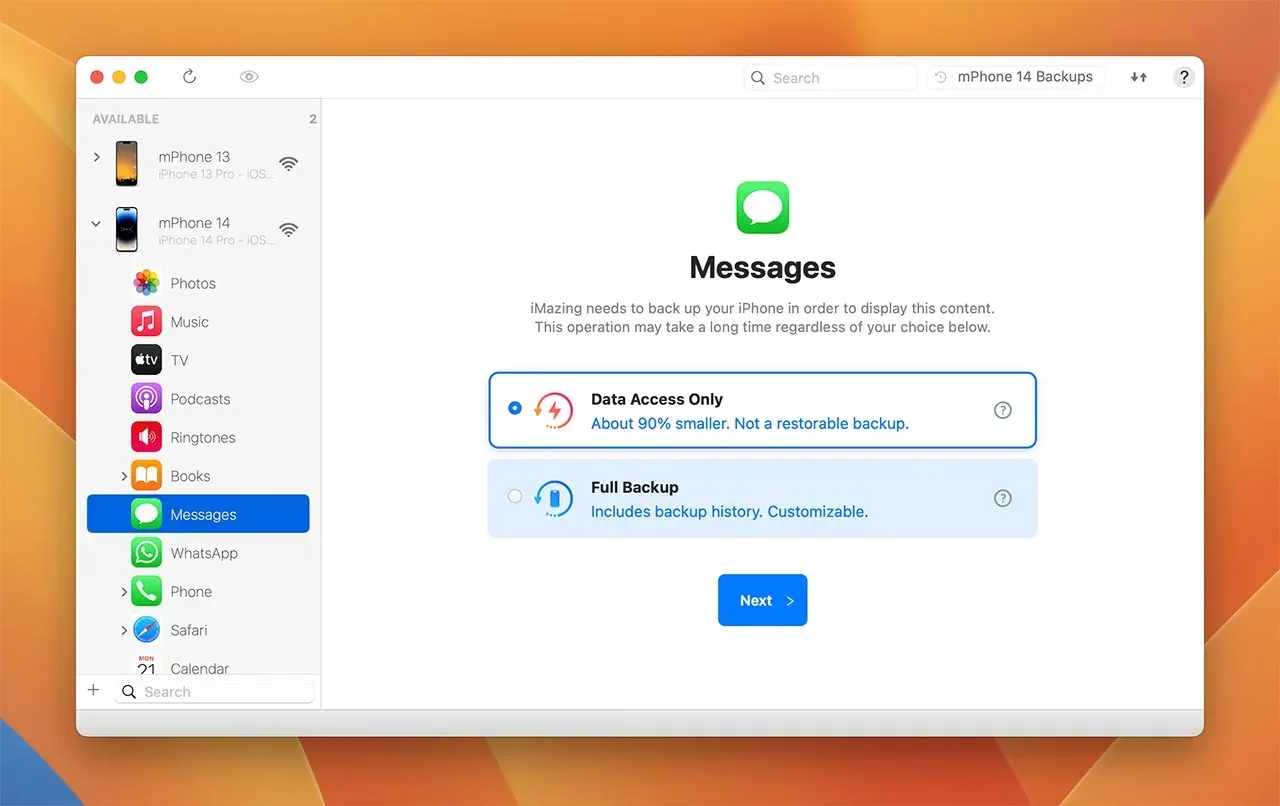Select the Podcasts sidebar item

(x=200, y=399)
